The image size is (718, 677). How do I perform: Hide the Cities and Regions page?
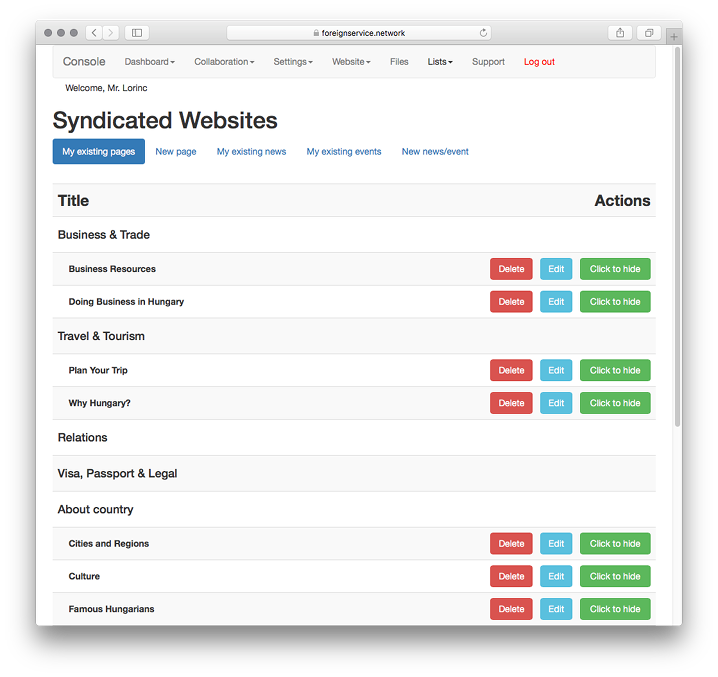615,544
